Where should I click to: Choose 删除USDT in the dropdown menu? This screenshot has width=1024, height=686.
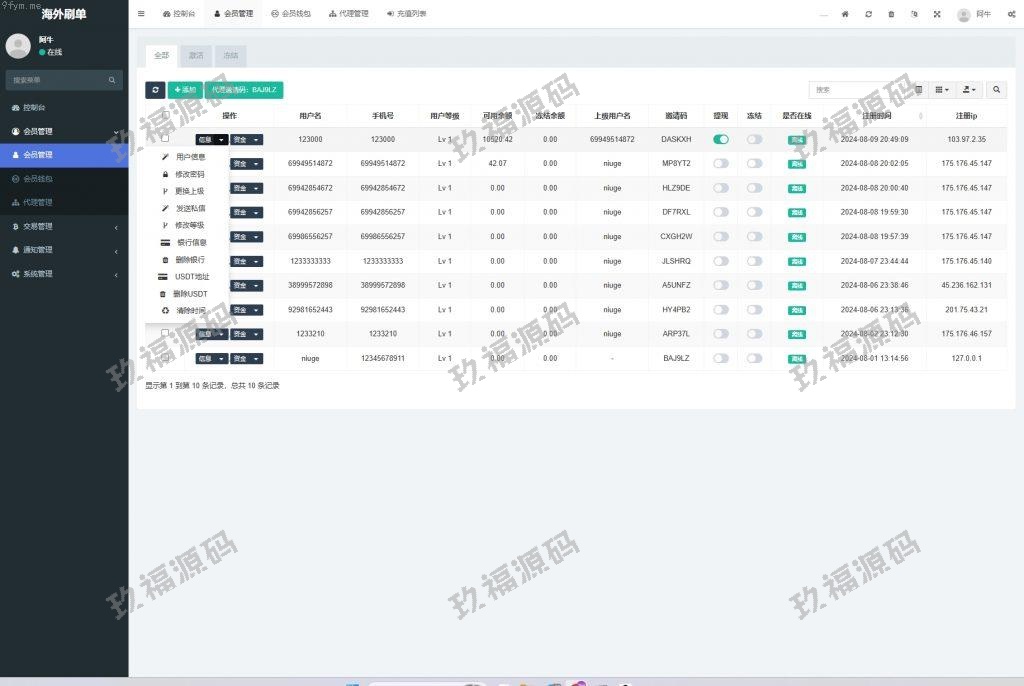(x=189, y=294)
